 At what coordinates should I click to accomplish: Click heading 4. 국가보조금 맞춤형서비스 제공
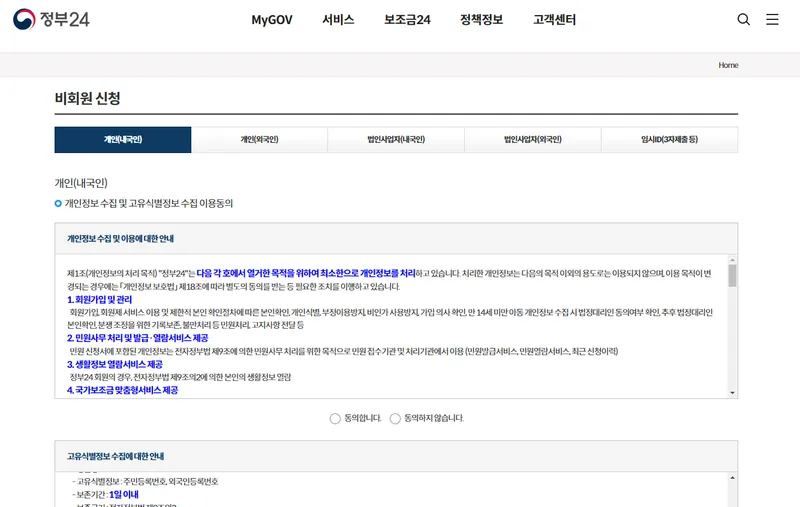[122, 390]
